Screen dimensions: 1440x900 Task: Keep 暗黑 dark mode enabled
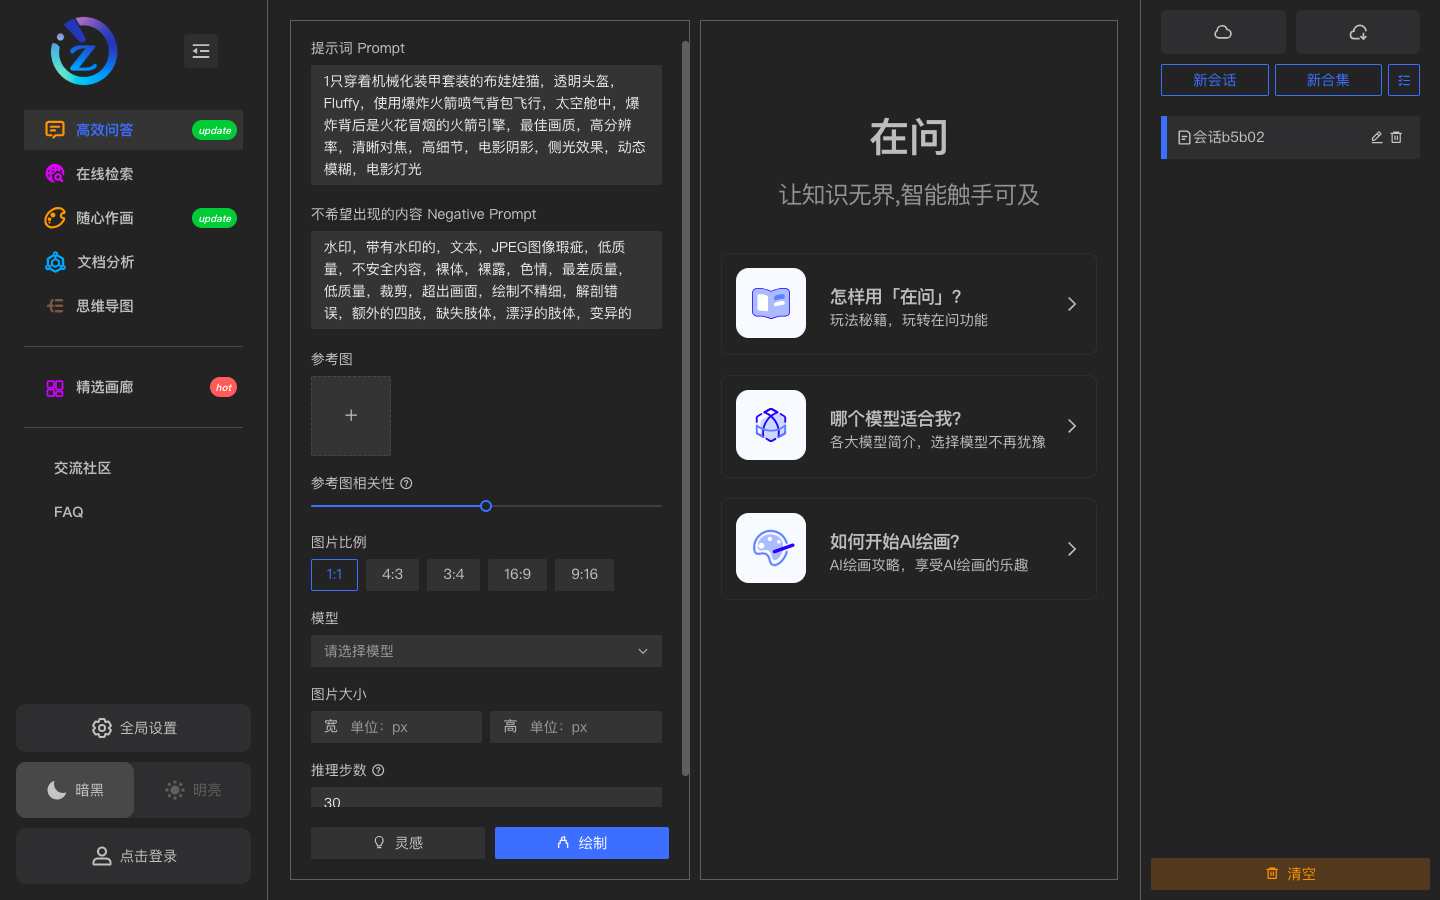click(x=74, y=789)
